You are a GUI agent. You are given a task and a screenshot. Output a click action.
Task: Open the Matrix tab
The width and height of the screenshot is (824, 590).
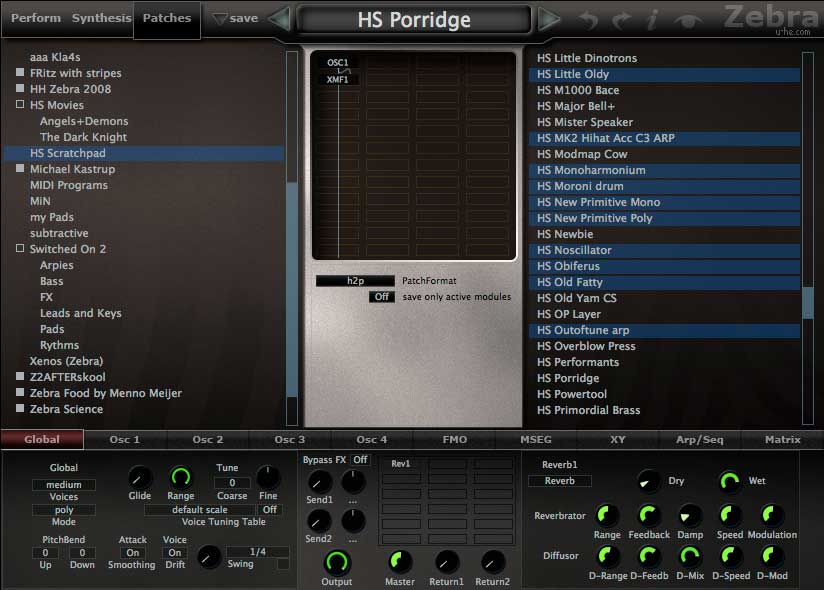coord(782,440)
